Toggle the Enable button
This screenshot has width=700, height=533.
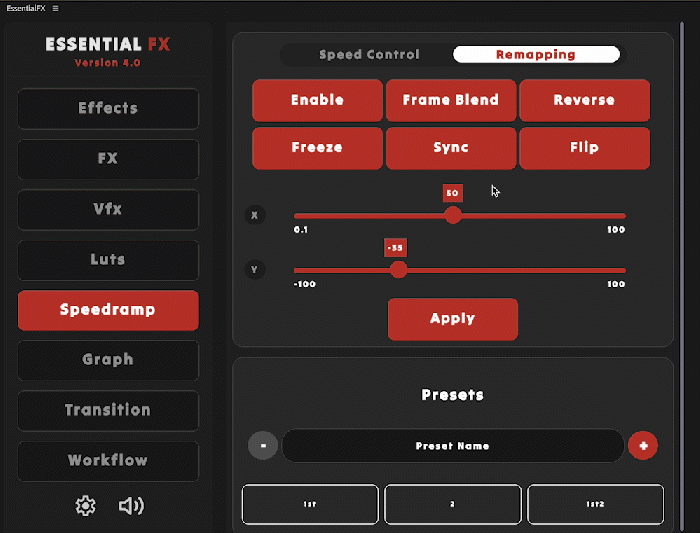pos(317,100)
